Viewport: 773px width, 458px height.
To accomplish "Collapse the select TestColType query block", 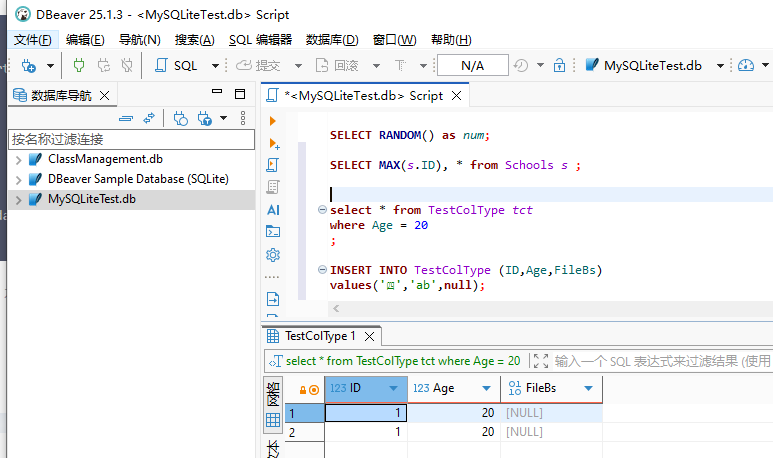I will pos(322,210).
